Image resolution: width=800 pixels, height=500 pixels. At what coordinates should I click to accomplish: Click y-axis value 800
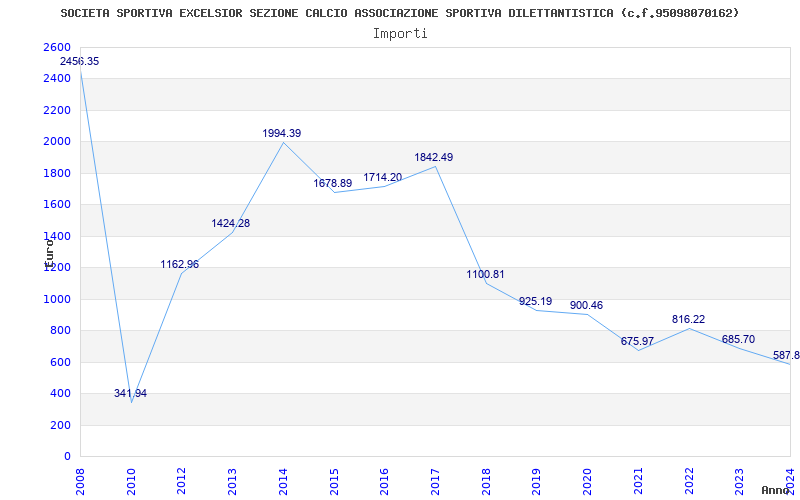pyautogui.click(x=61, y=331)
